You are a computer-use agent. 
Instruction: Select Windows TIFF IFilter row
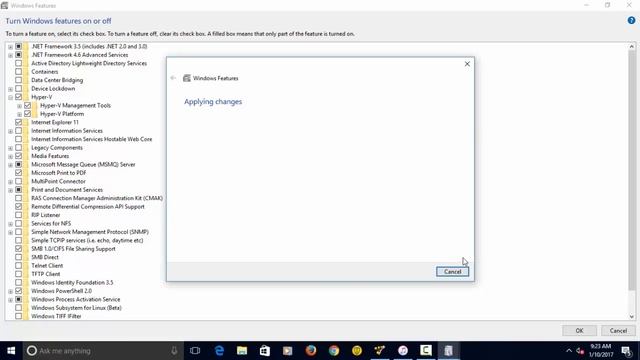click(56, 316)
